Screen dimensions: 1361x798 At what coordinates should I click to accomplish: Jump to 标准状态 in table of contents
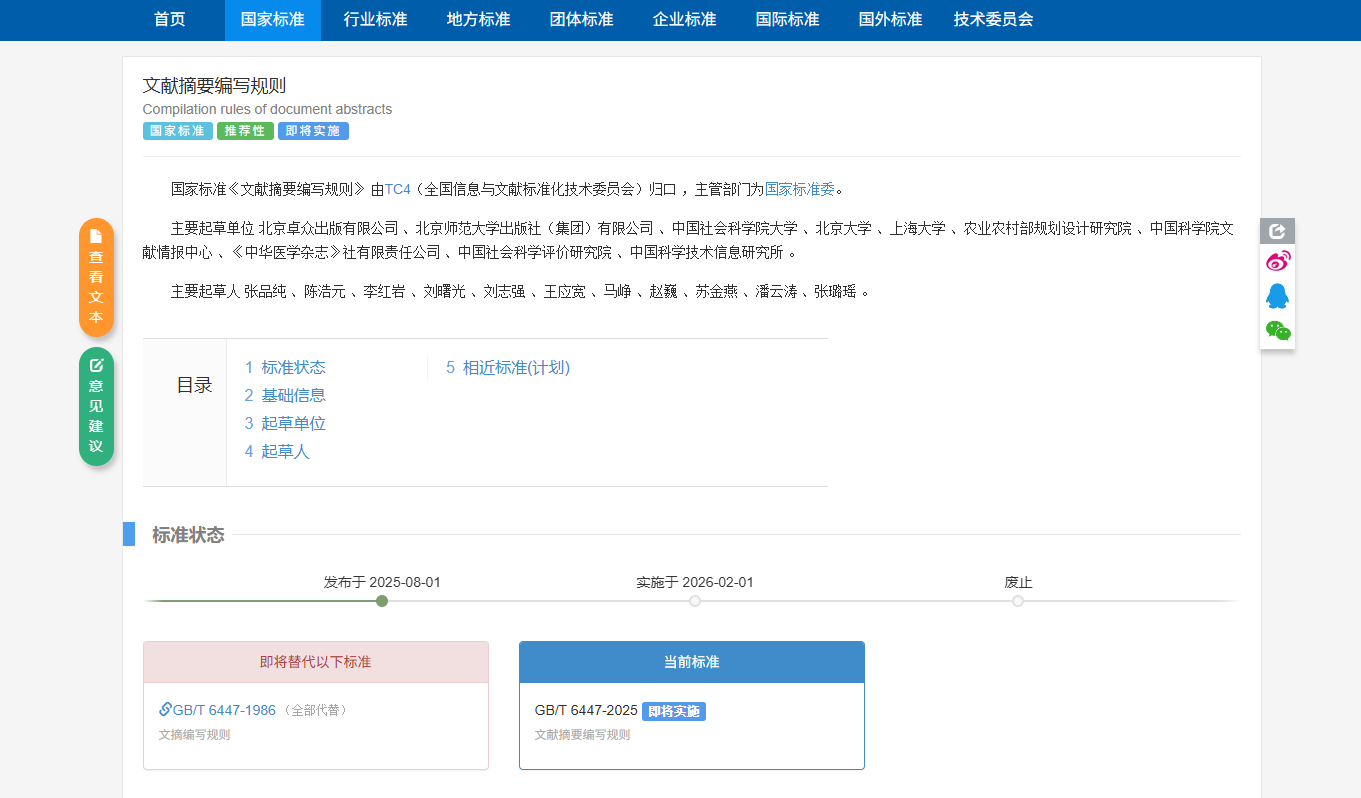tap(285, 367)
